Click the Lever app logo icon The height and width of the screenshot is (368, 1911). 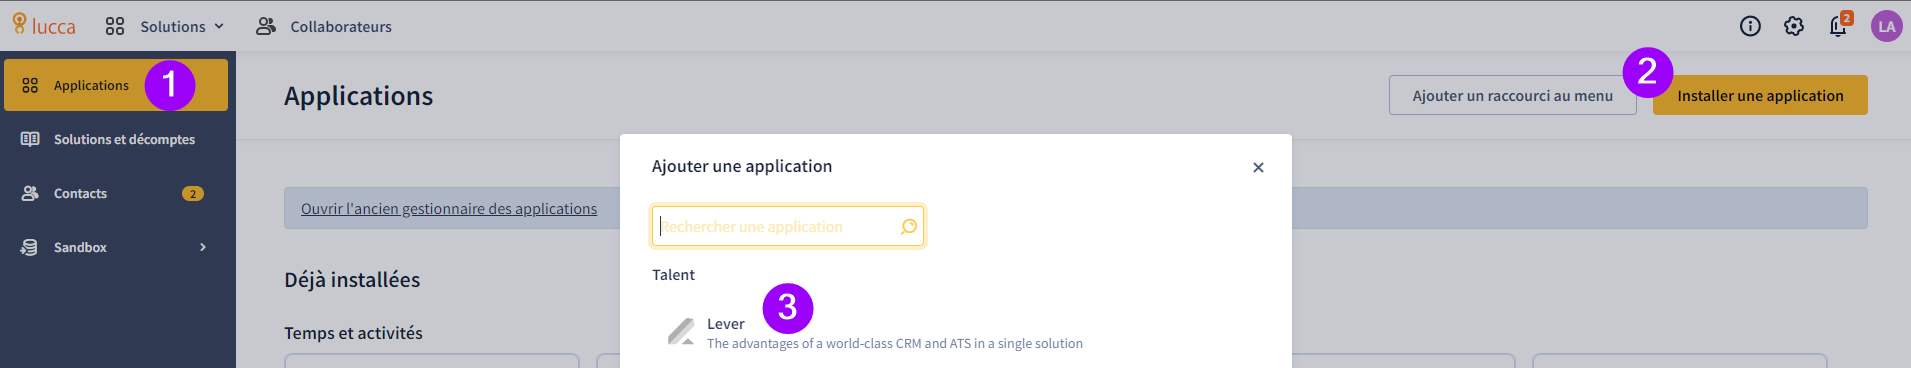pyautogui.click(x=681, y=331)
